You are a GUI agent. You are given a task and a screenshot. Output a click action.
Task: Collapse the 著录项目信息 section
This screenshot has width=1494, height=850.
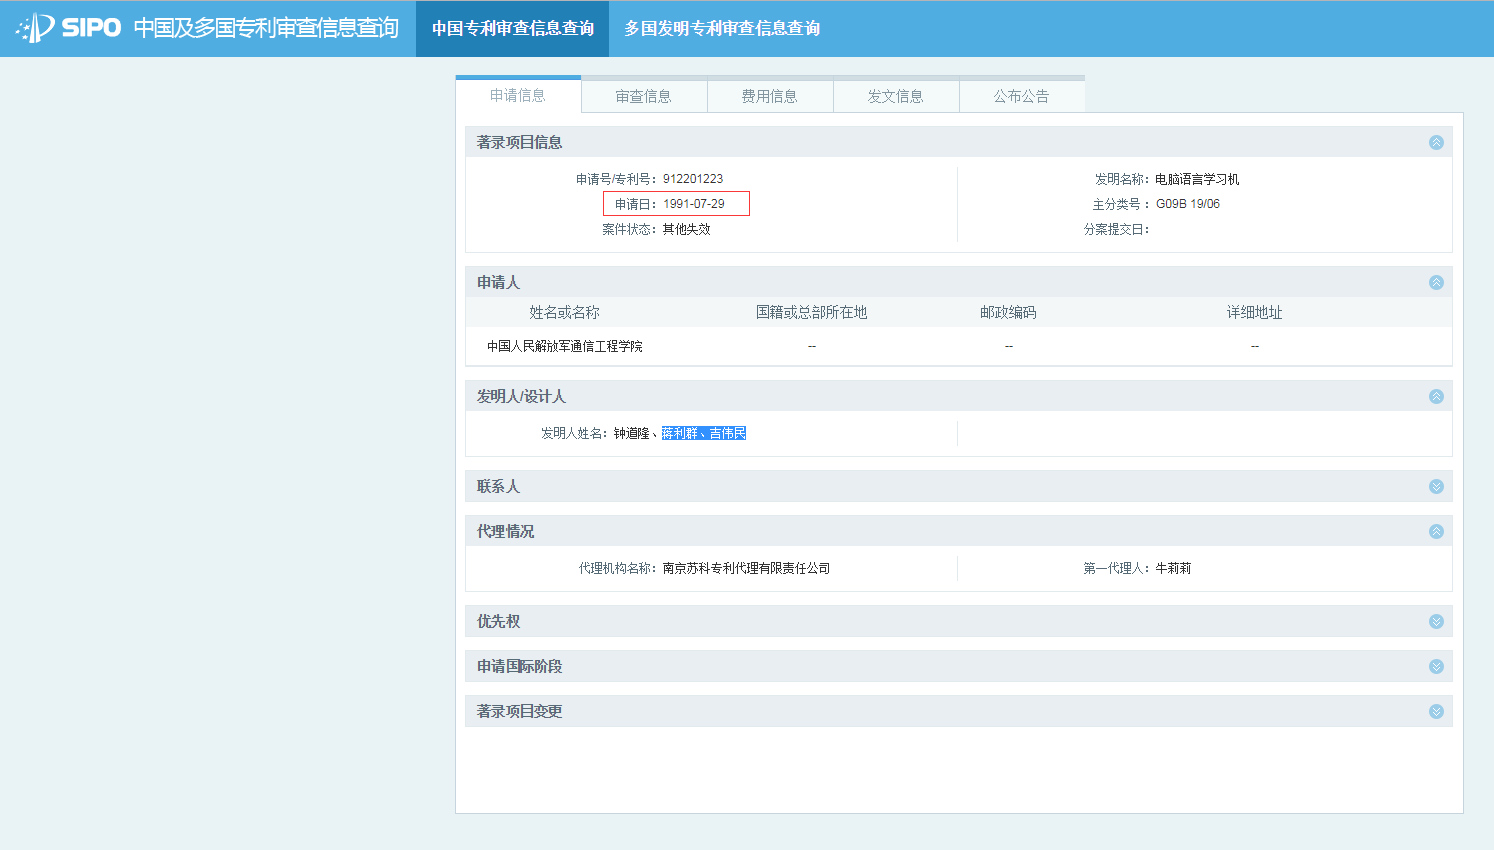tap(1436, 142)
